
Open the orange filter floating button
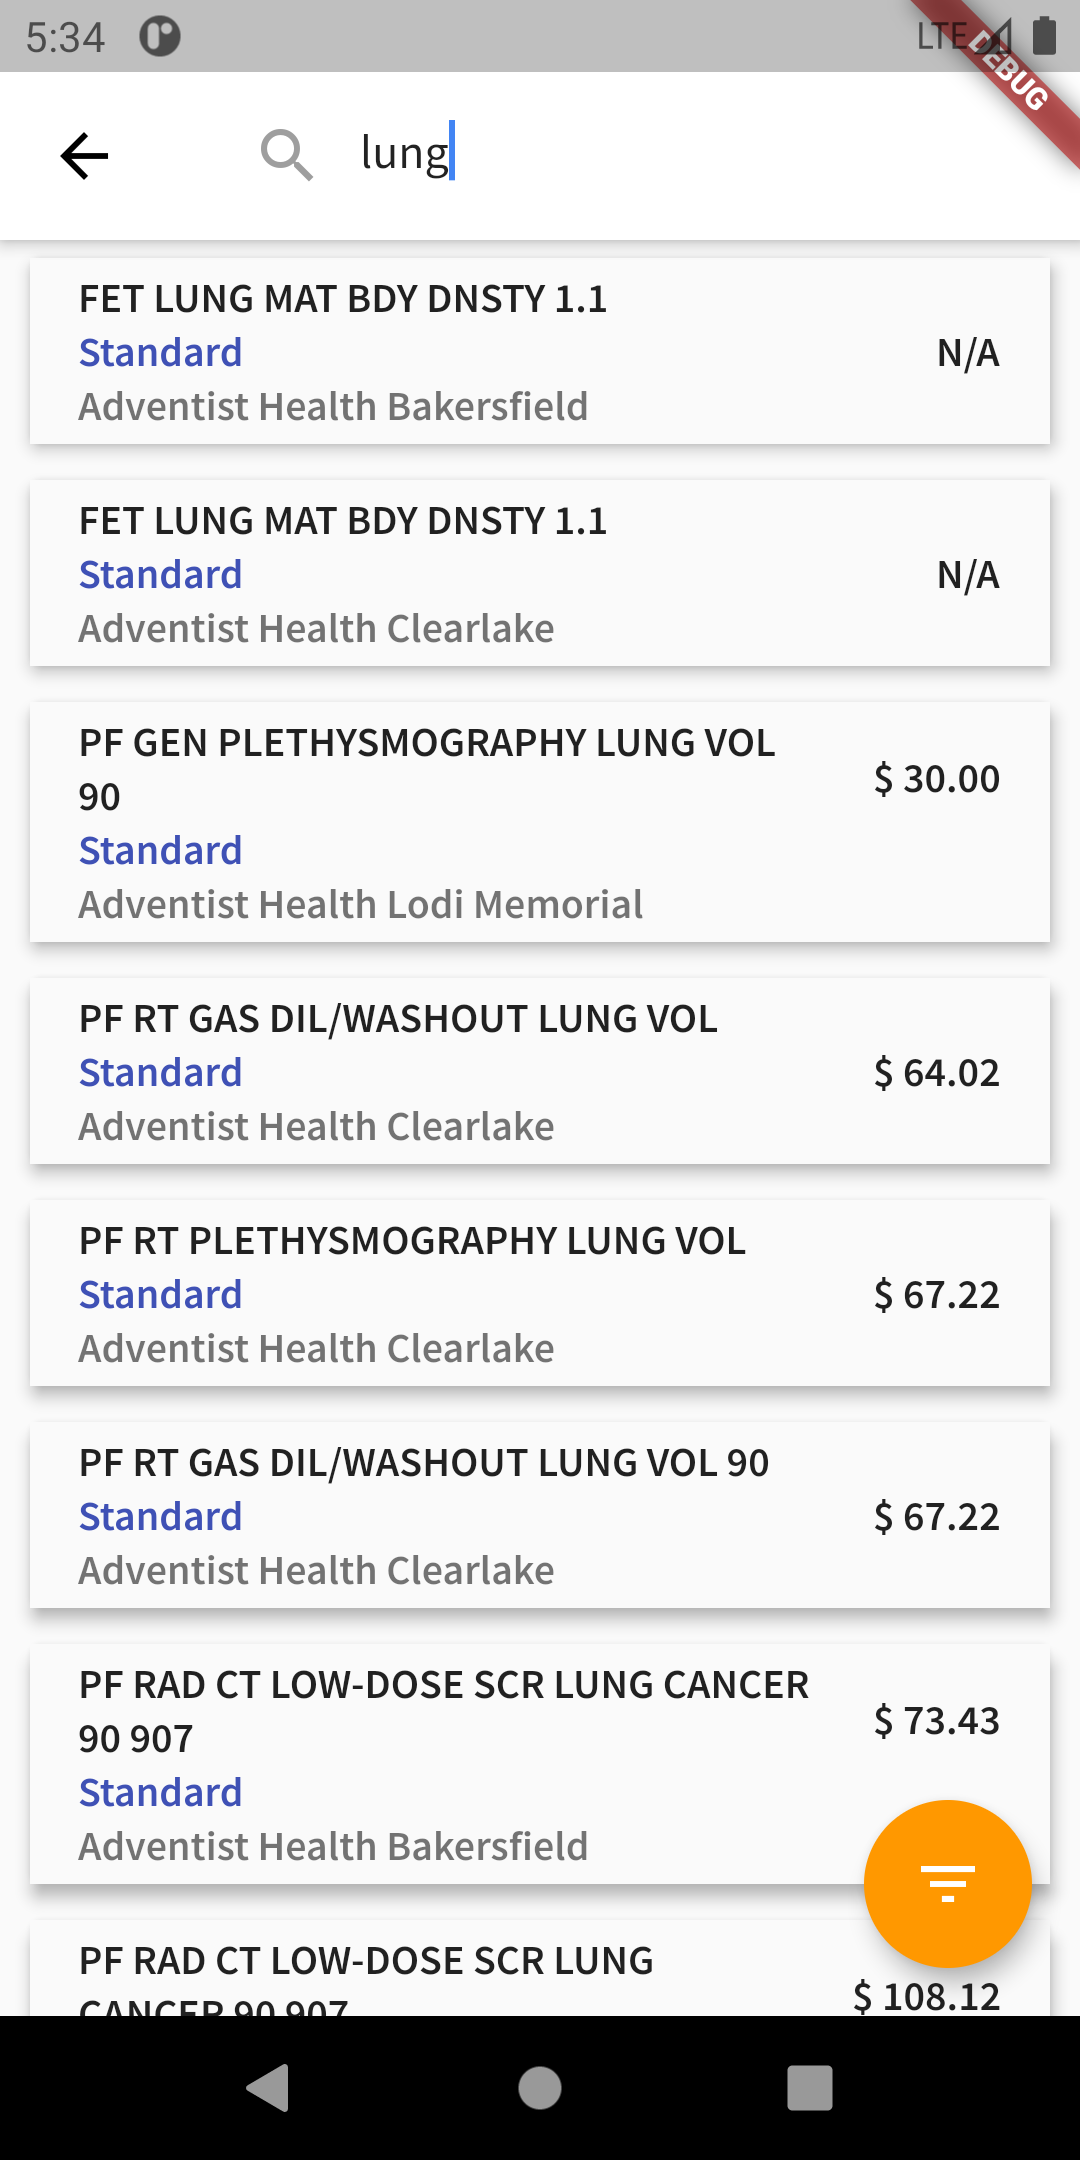click(947, 1883)
